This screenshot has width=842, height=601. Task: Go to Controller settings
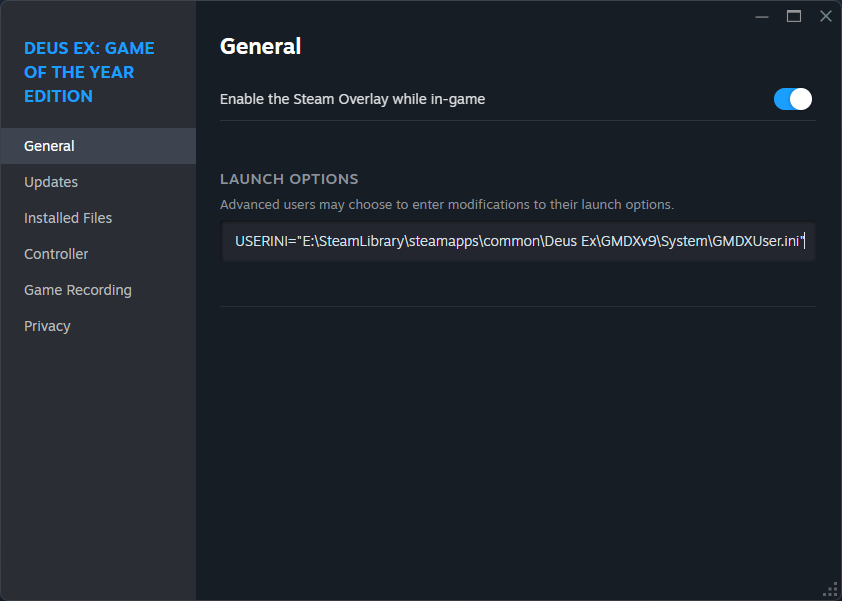[56, 254]
